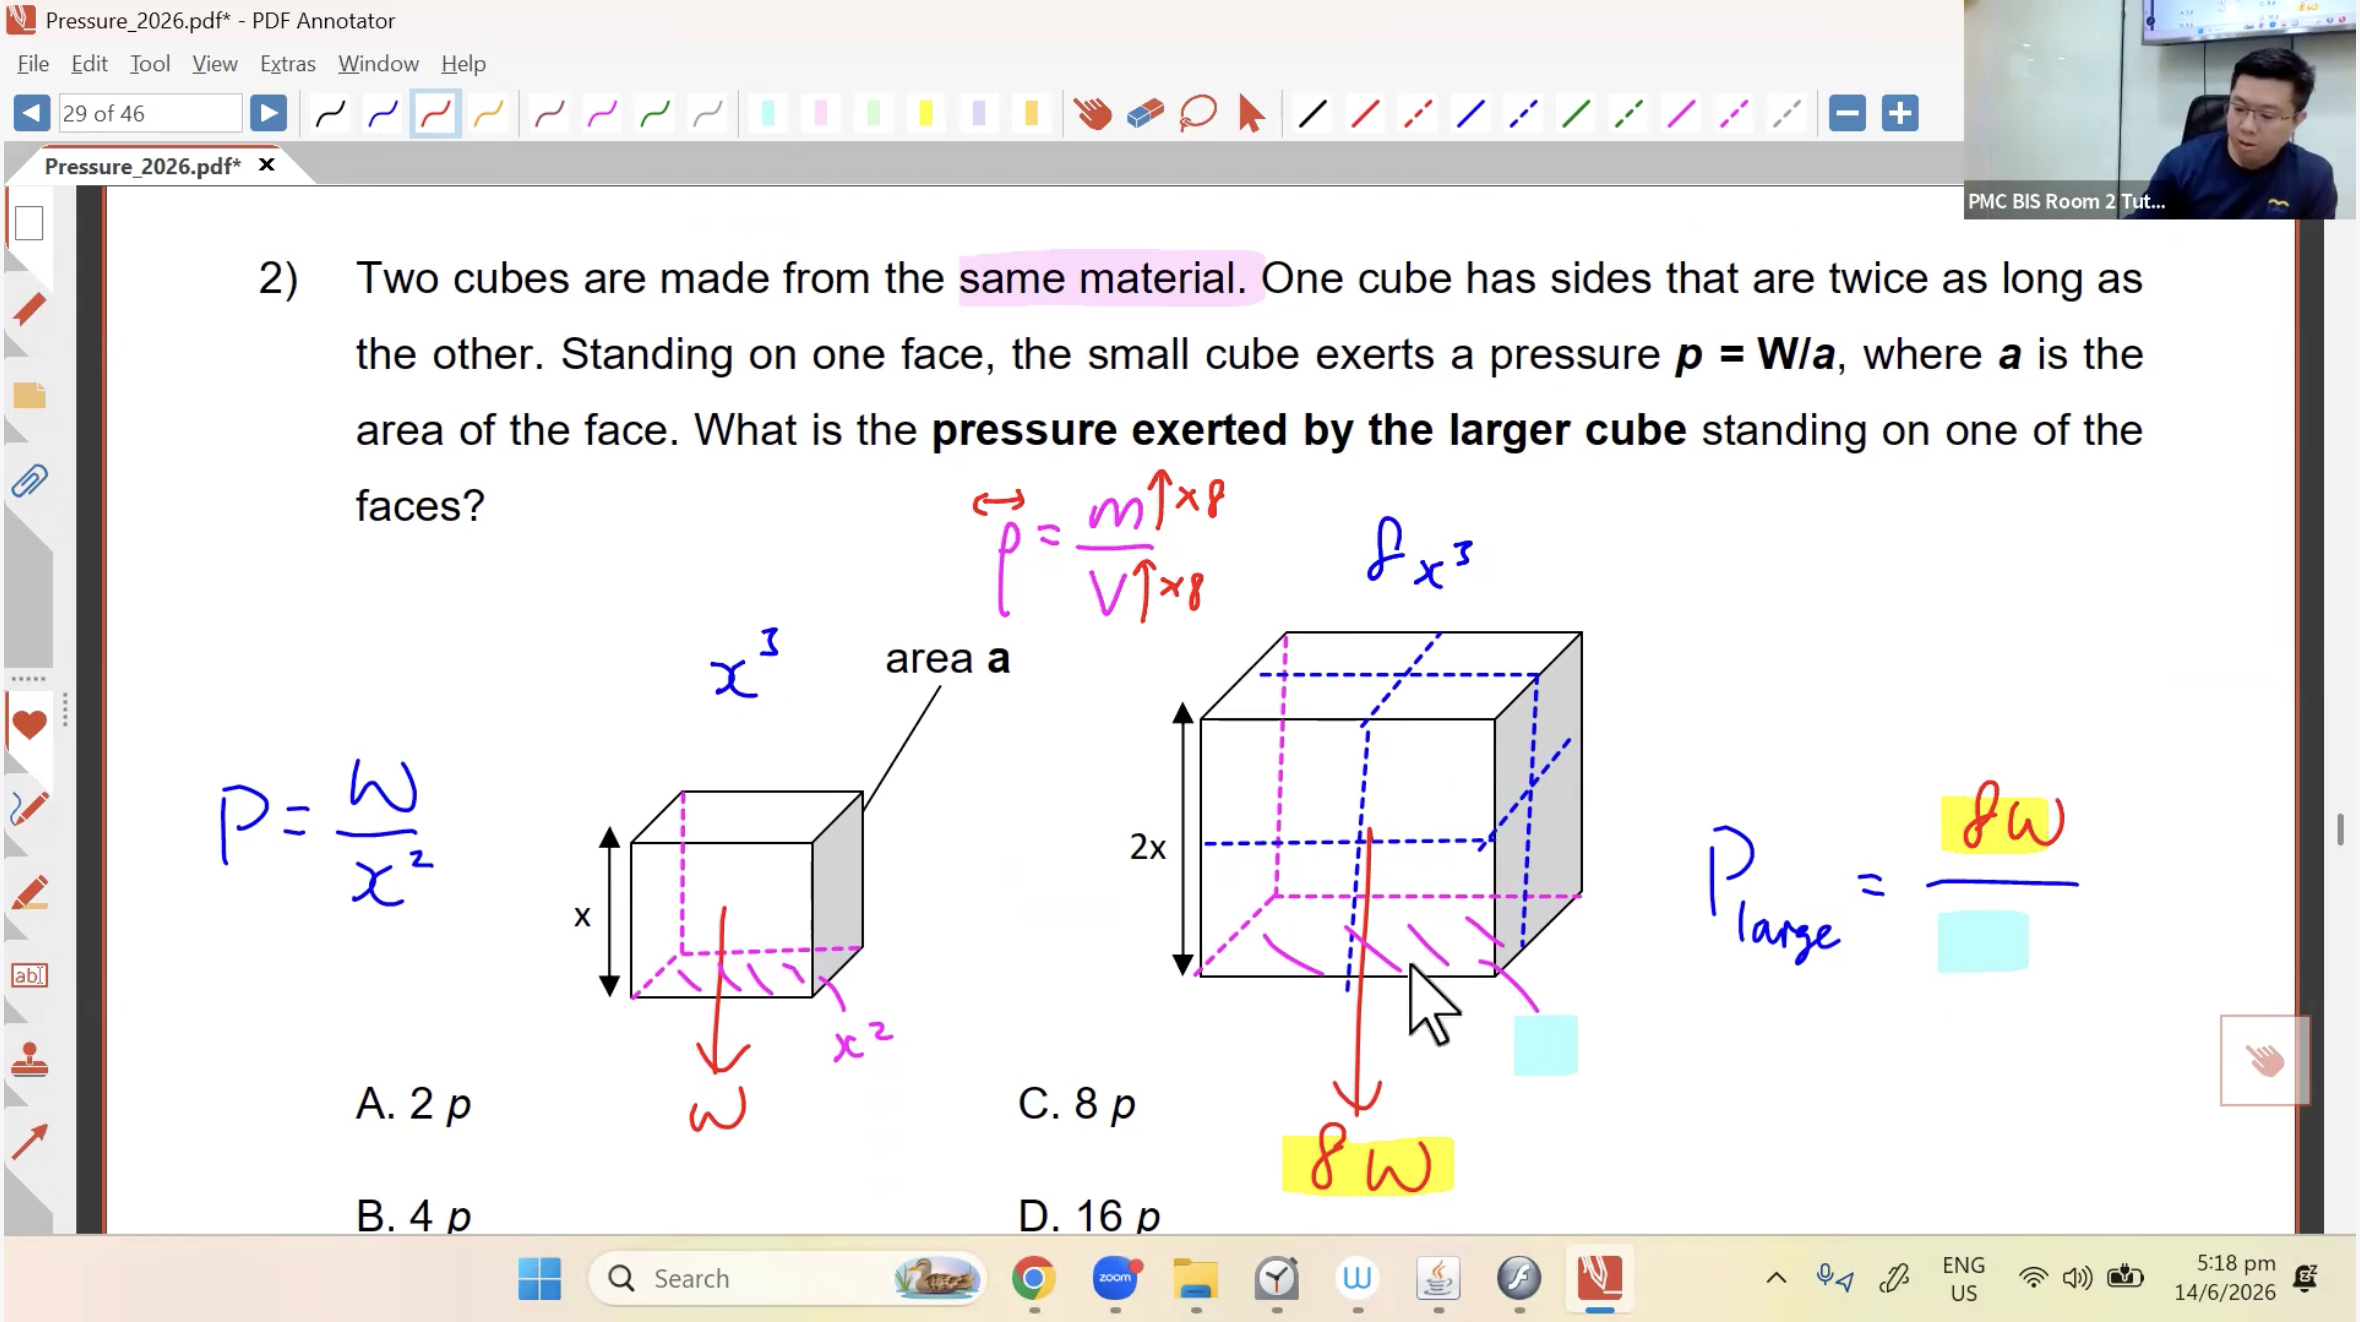Open the Windows Start menu
2360x1322 pixels.
click(x=540, y=1278)
